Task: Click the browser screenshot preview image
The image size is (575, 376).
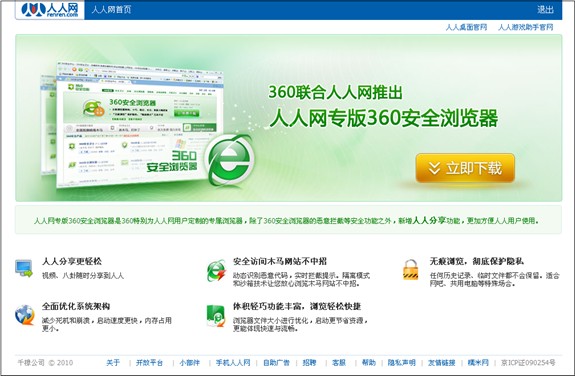Action: (132, 125)
